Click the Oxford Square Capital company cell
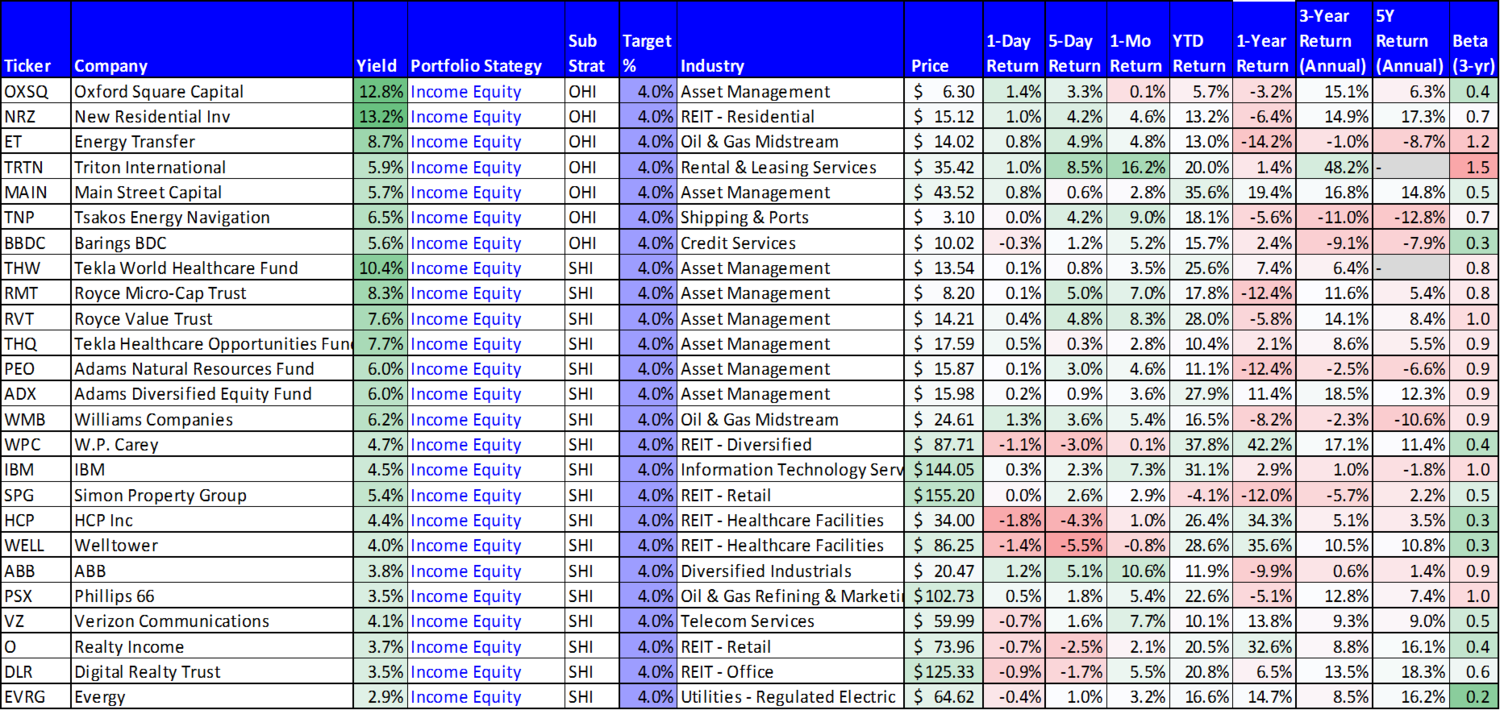The width and height of the screenshot is (1500, 710). pyautogui.click(x=212, y=92)
